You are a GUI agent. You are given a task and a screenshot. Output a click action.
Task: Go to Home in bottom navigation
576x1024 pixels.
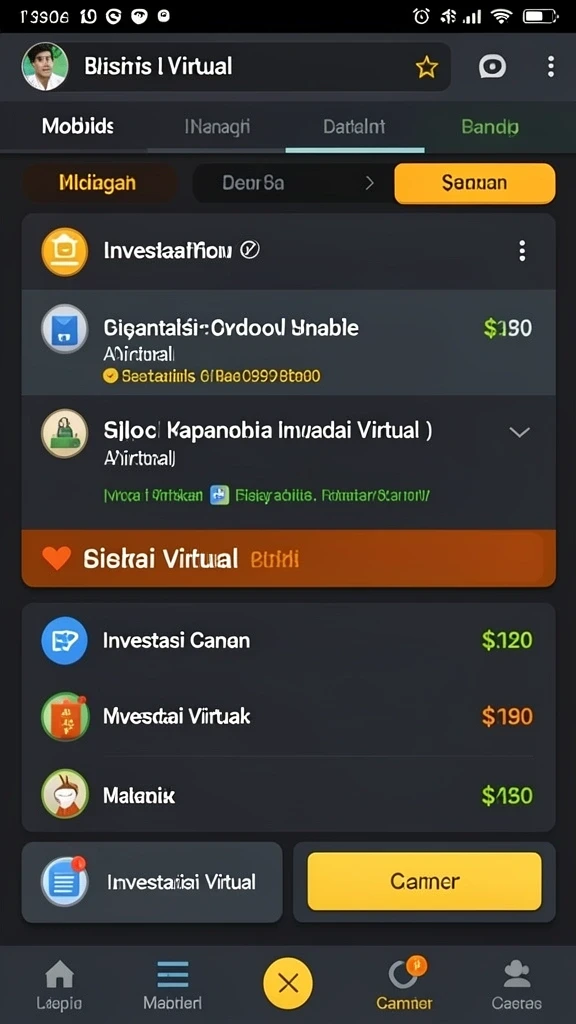59,985
